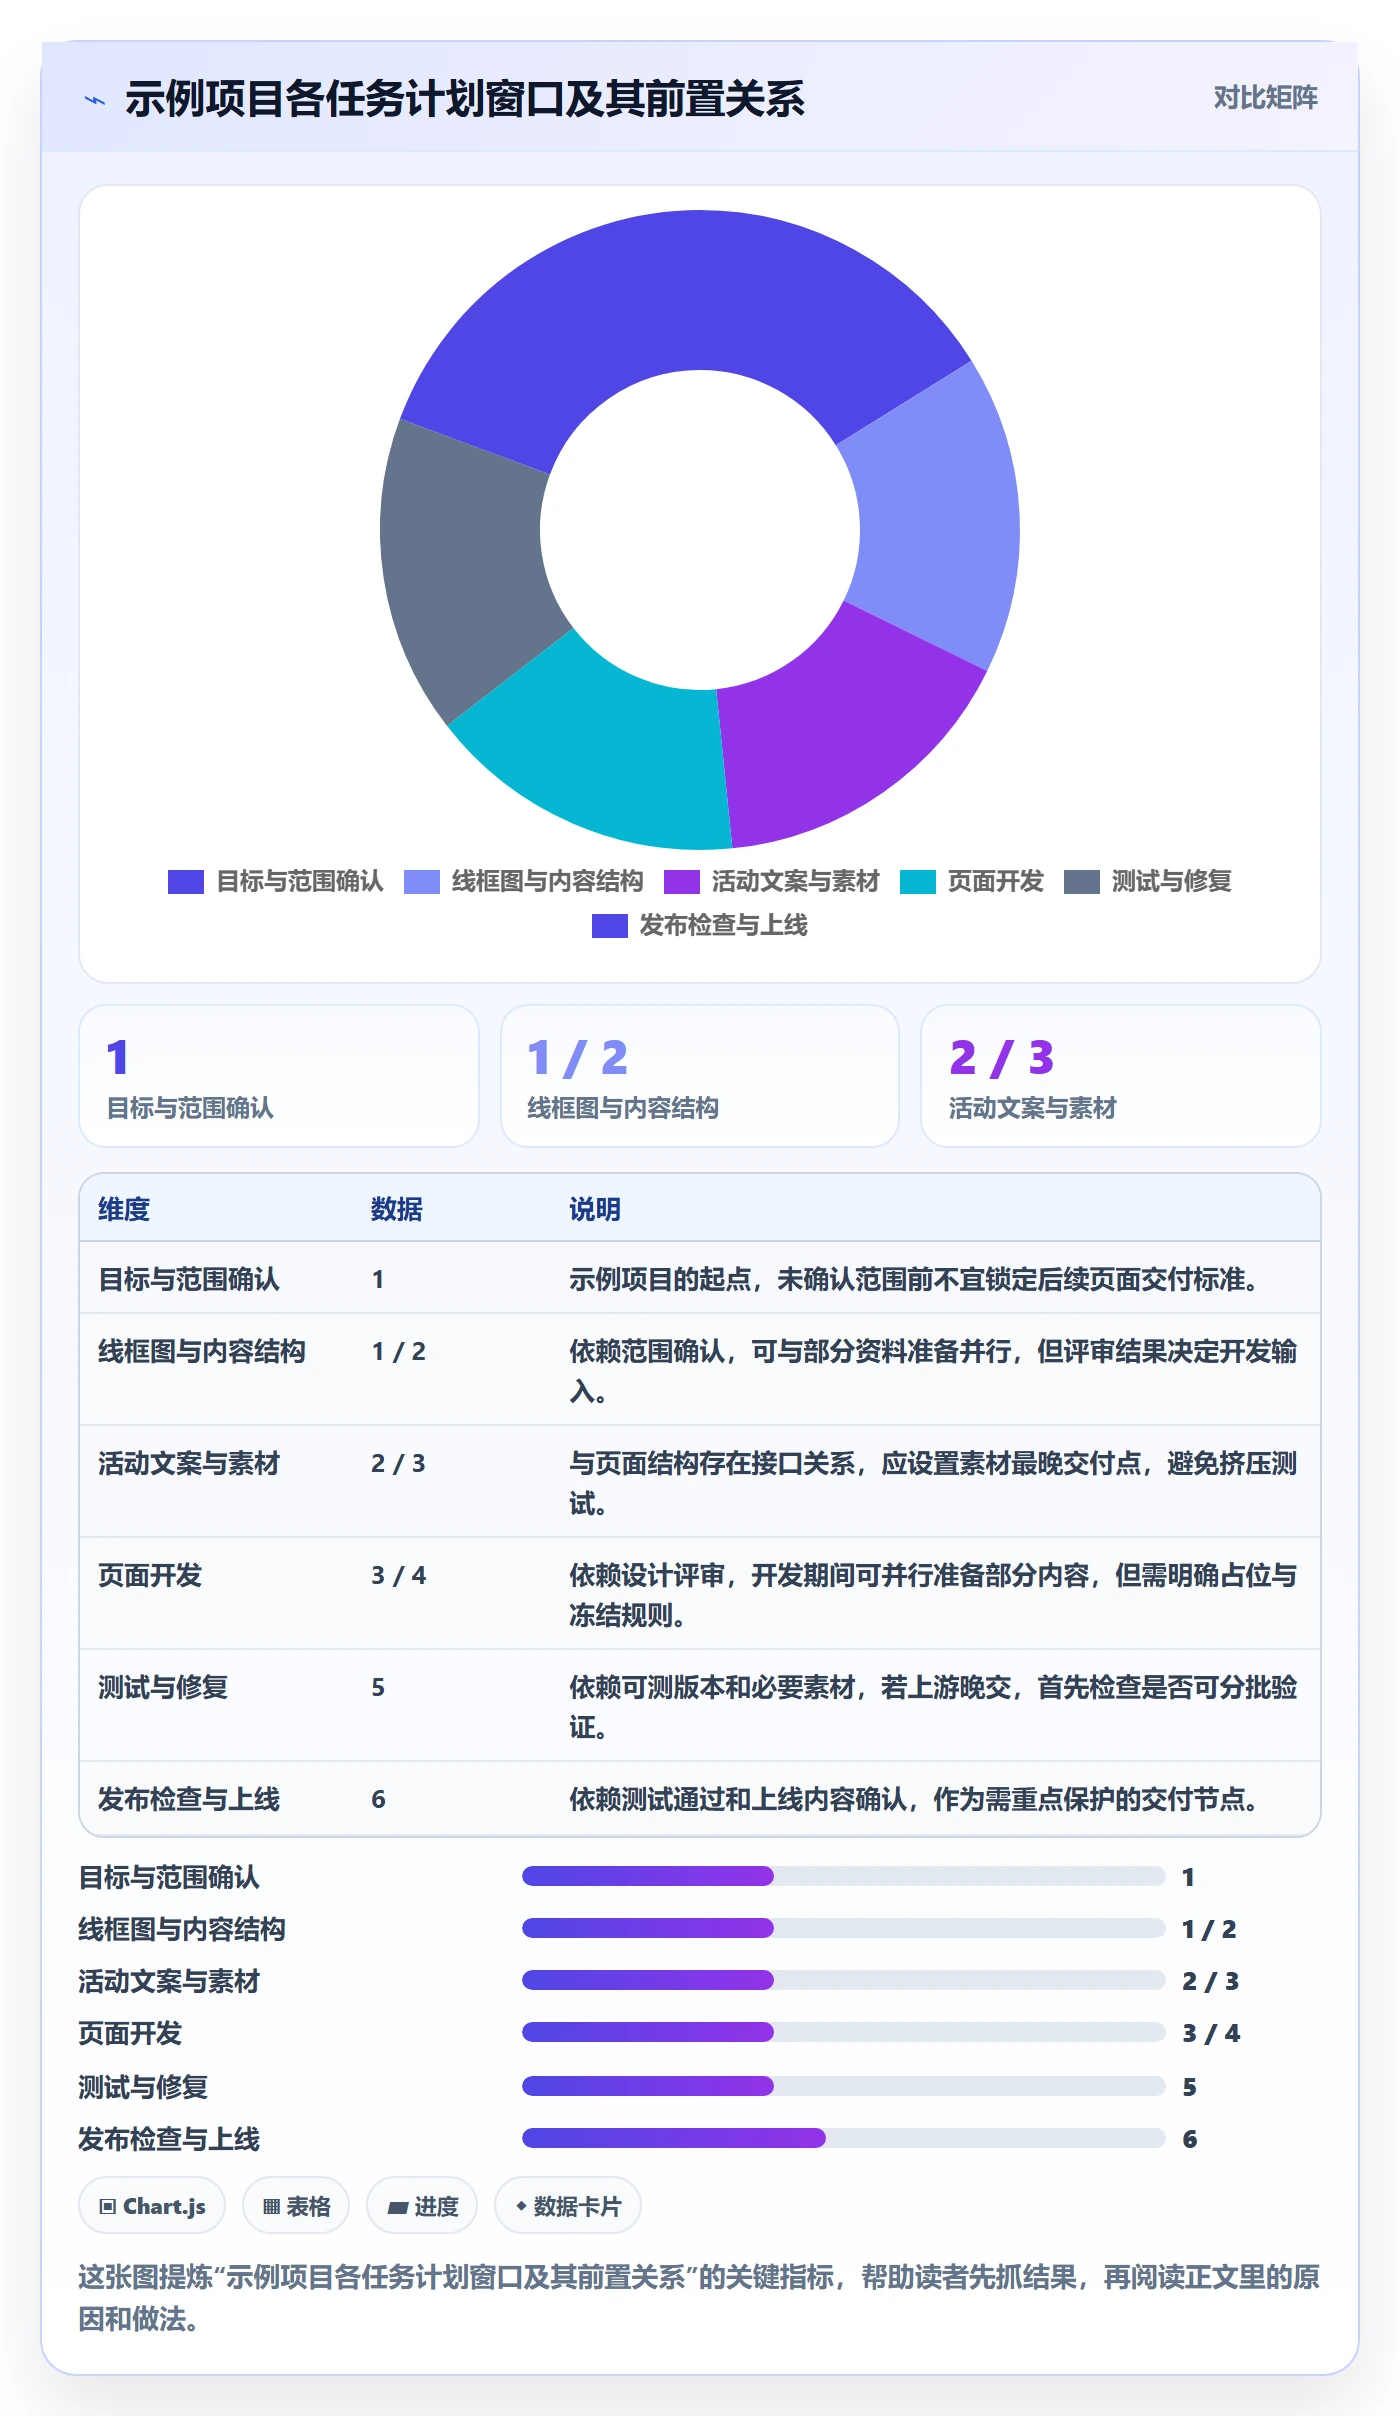Toggle the cyan 页面开发 legend swatch
This screenshot has height=2416, width=1400.
[917, 881]
